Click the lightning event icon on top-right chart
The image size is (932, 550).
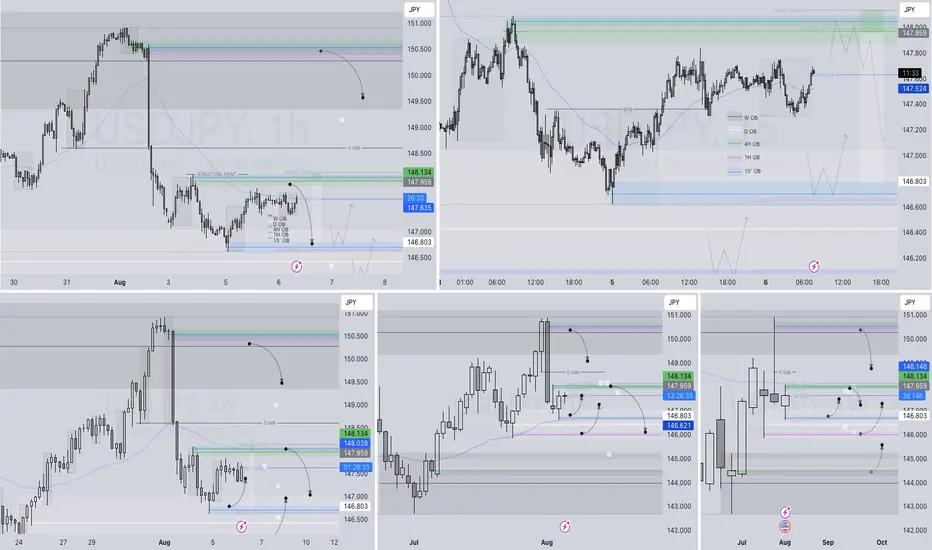[x=814, y=266]
